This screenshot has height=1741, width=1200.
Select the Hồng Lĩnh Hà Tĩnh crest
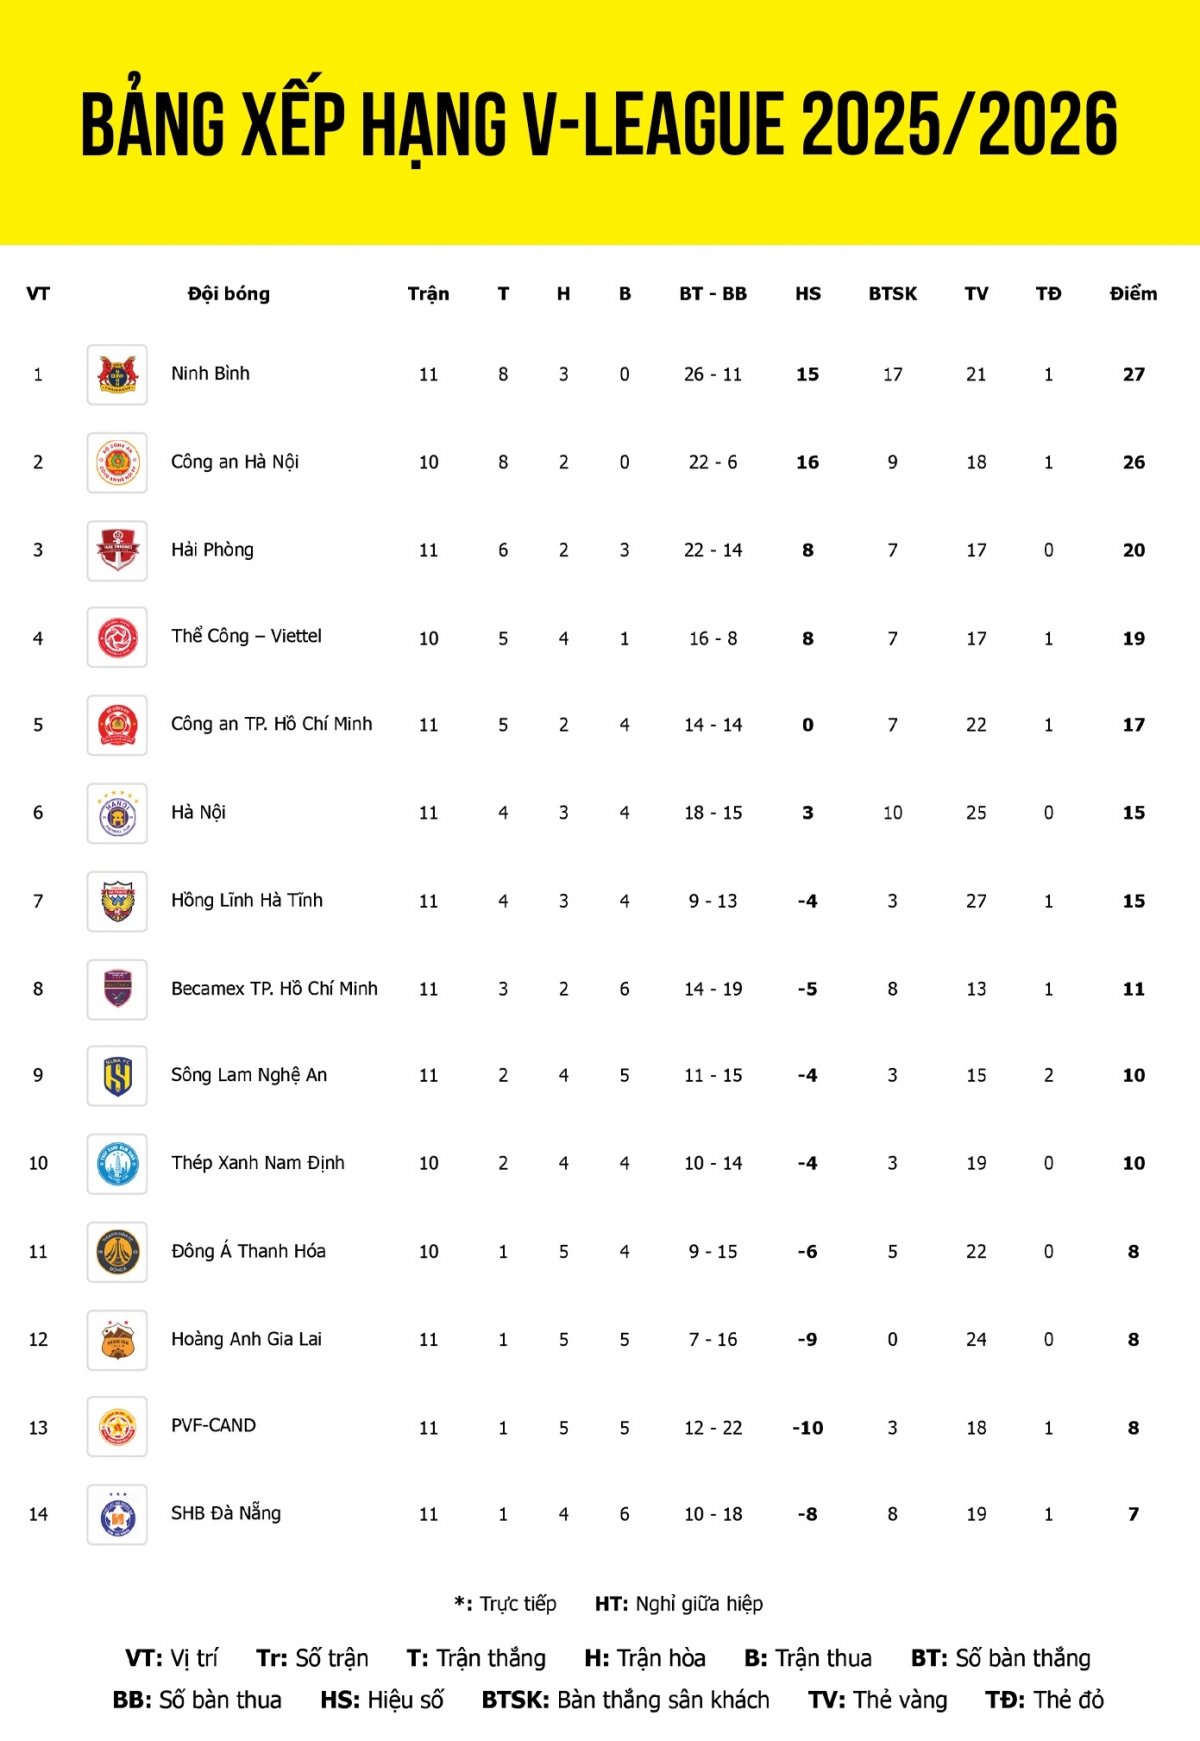tap(117, 902)
